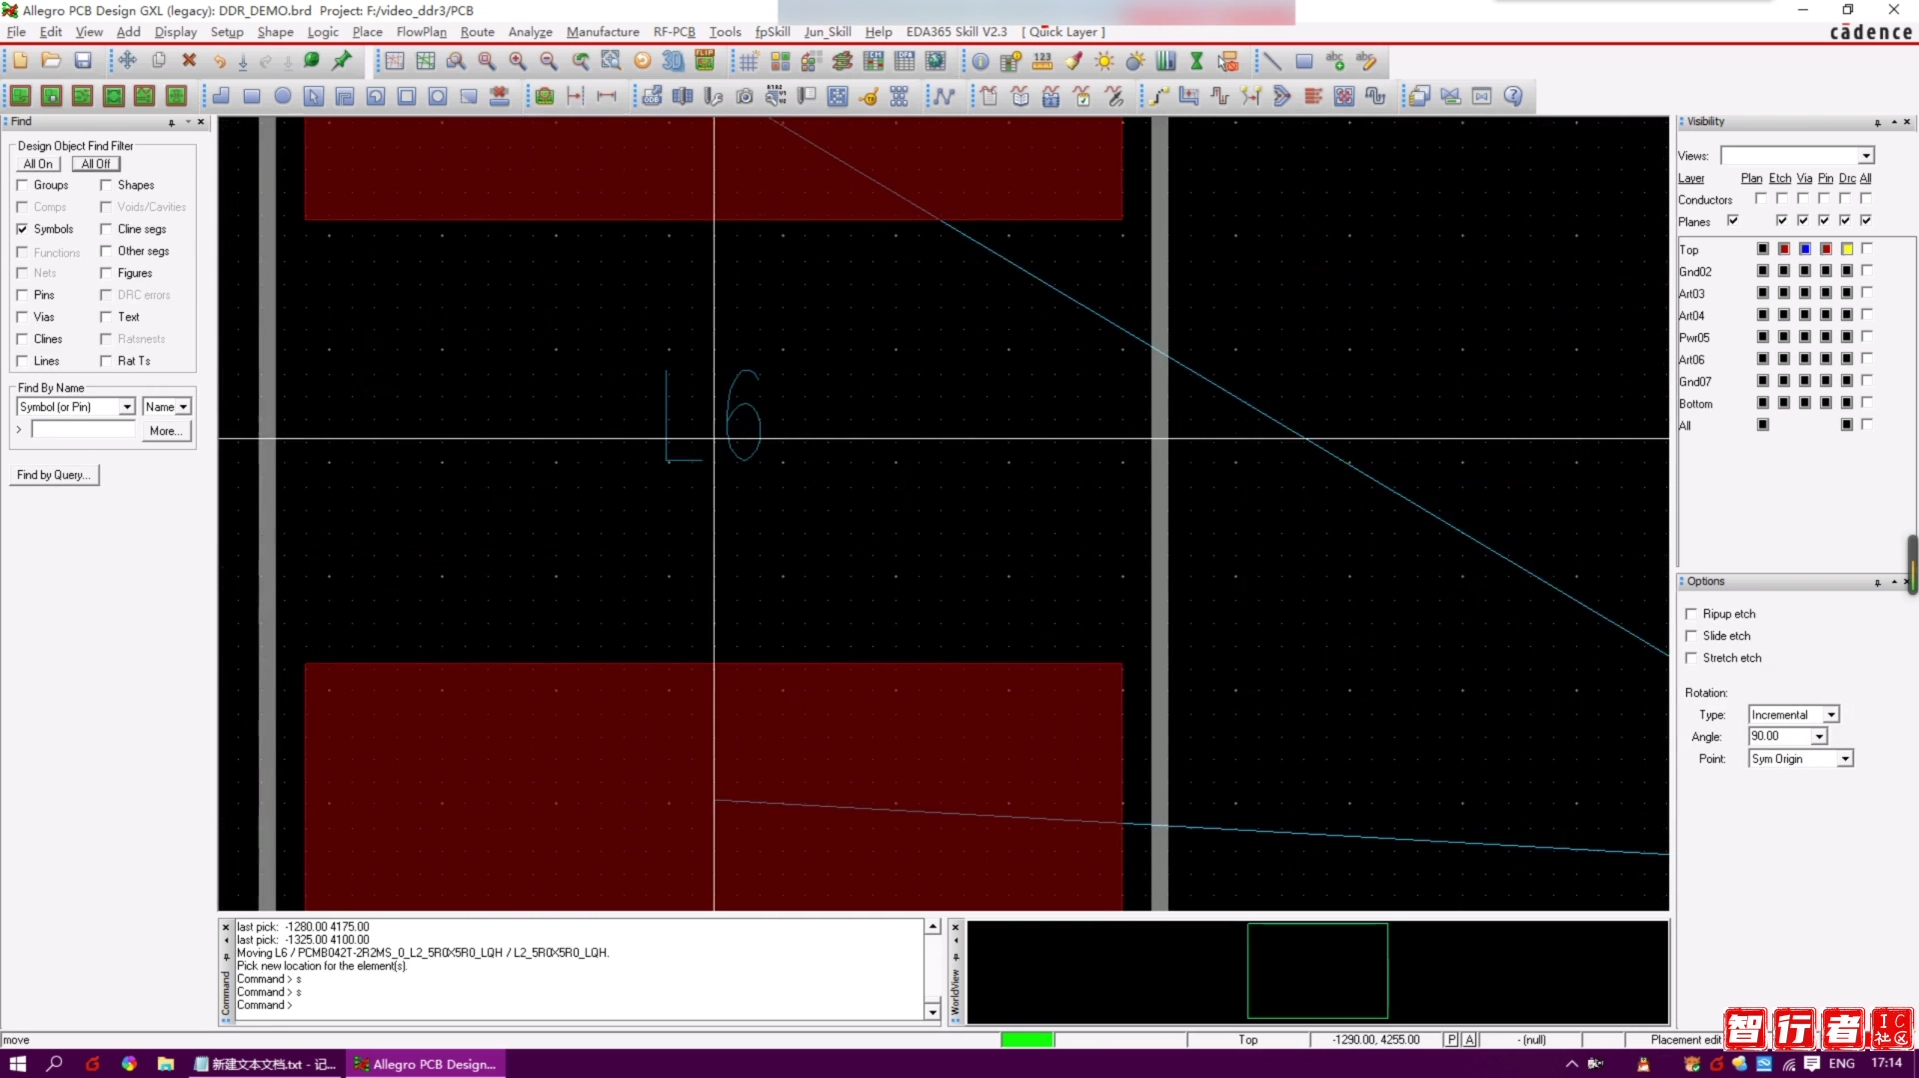Collapse the Options panel using pin icon
1919x1078 pixels.
[1877, 582]
